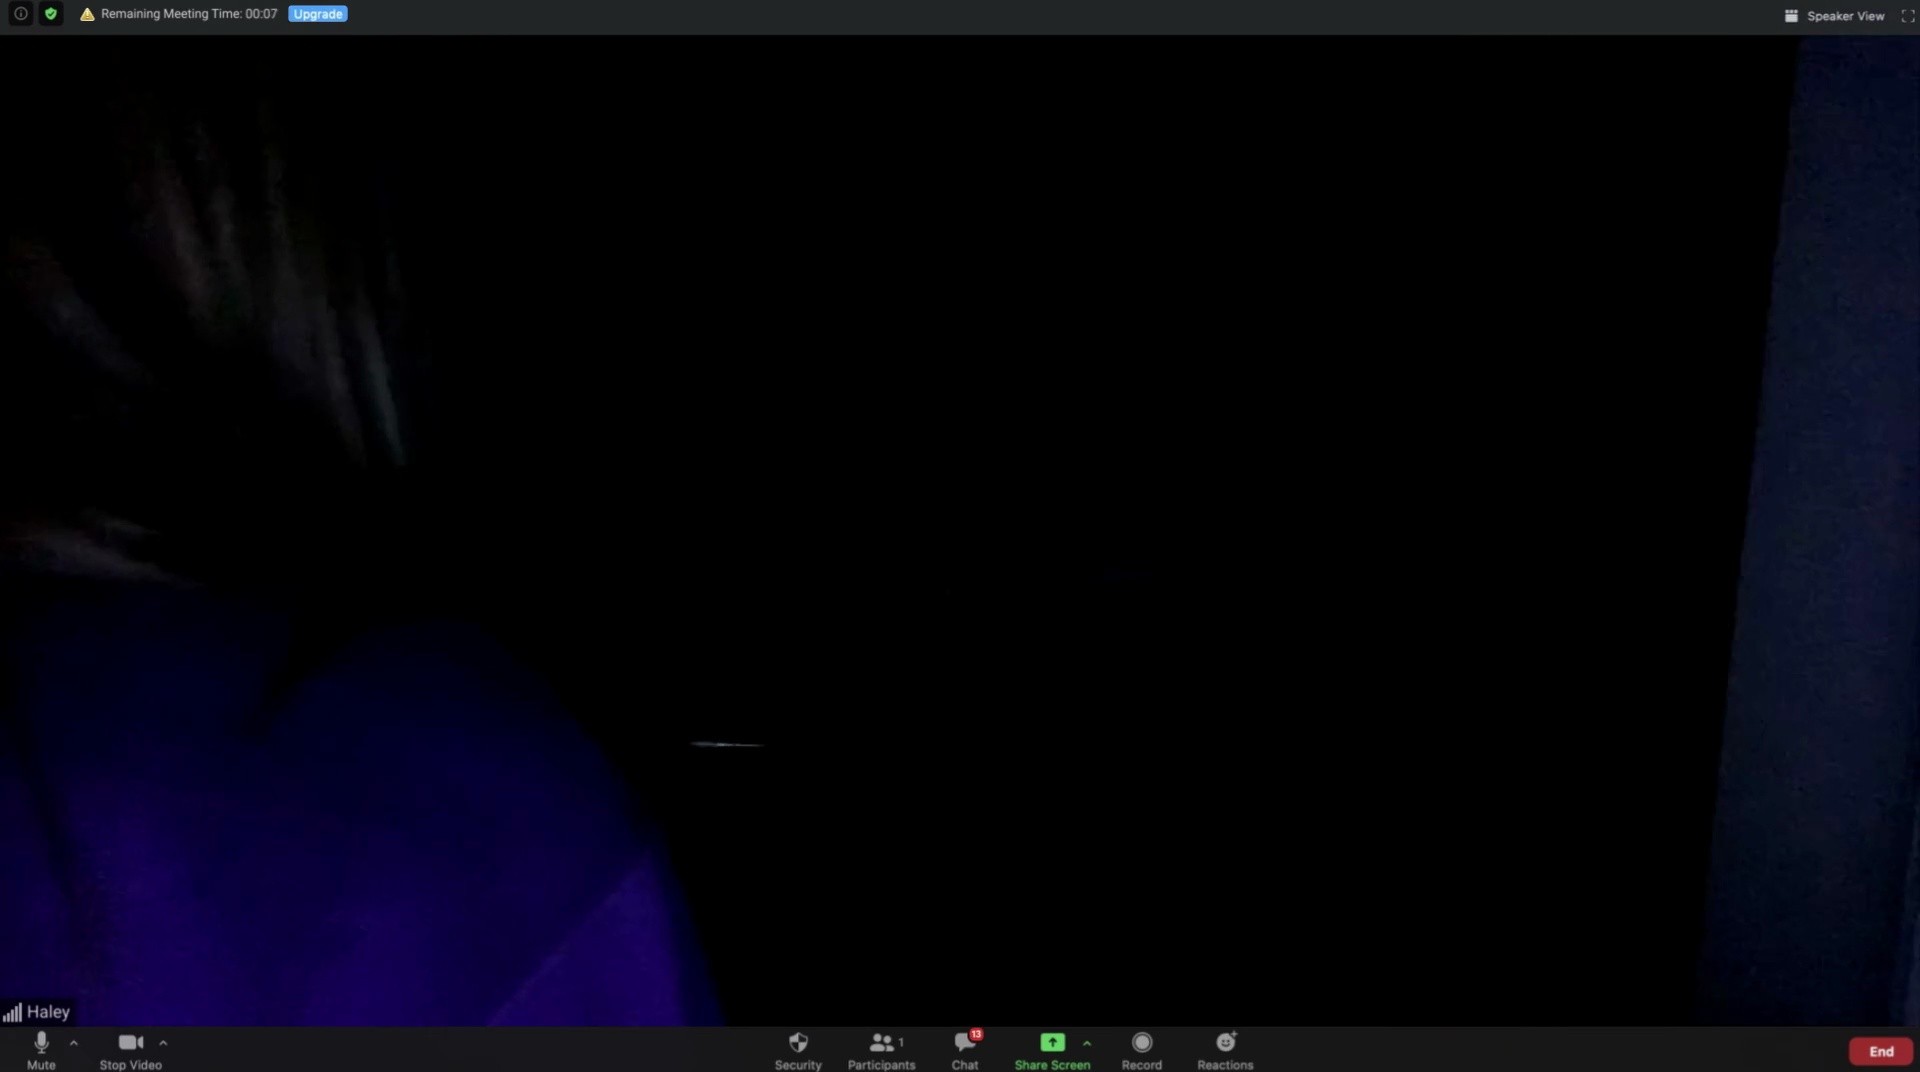
Task: Open the Reactions emoji menu
Action: [x=1225, y=1050]
